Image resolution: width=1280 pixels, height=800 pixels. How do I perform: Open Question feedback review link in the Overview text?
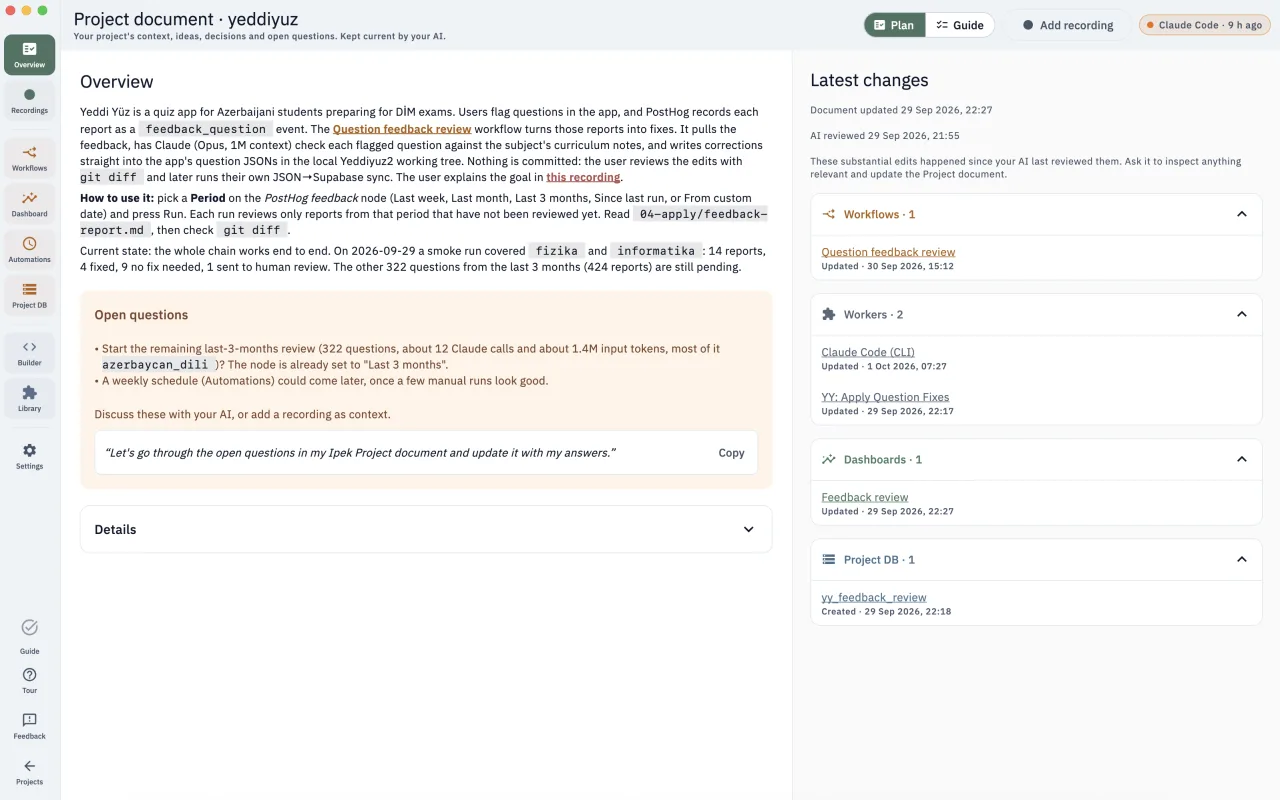(402, 129)
